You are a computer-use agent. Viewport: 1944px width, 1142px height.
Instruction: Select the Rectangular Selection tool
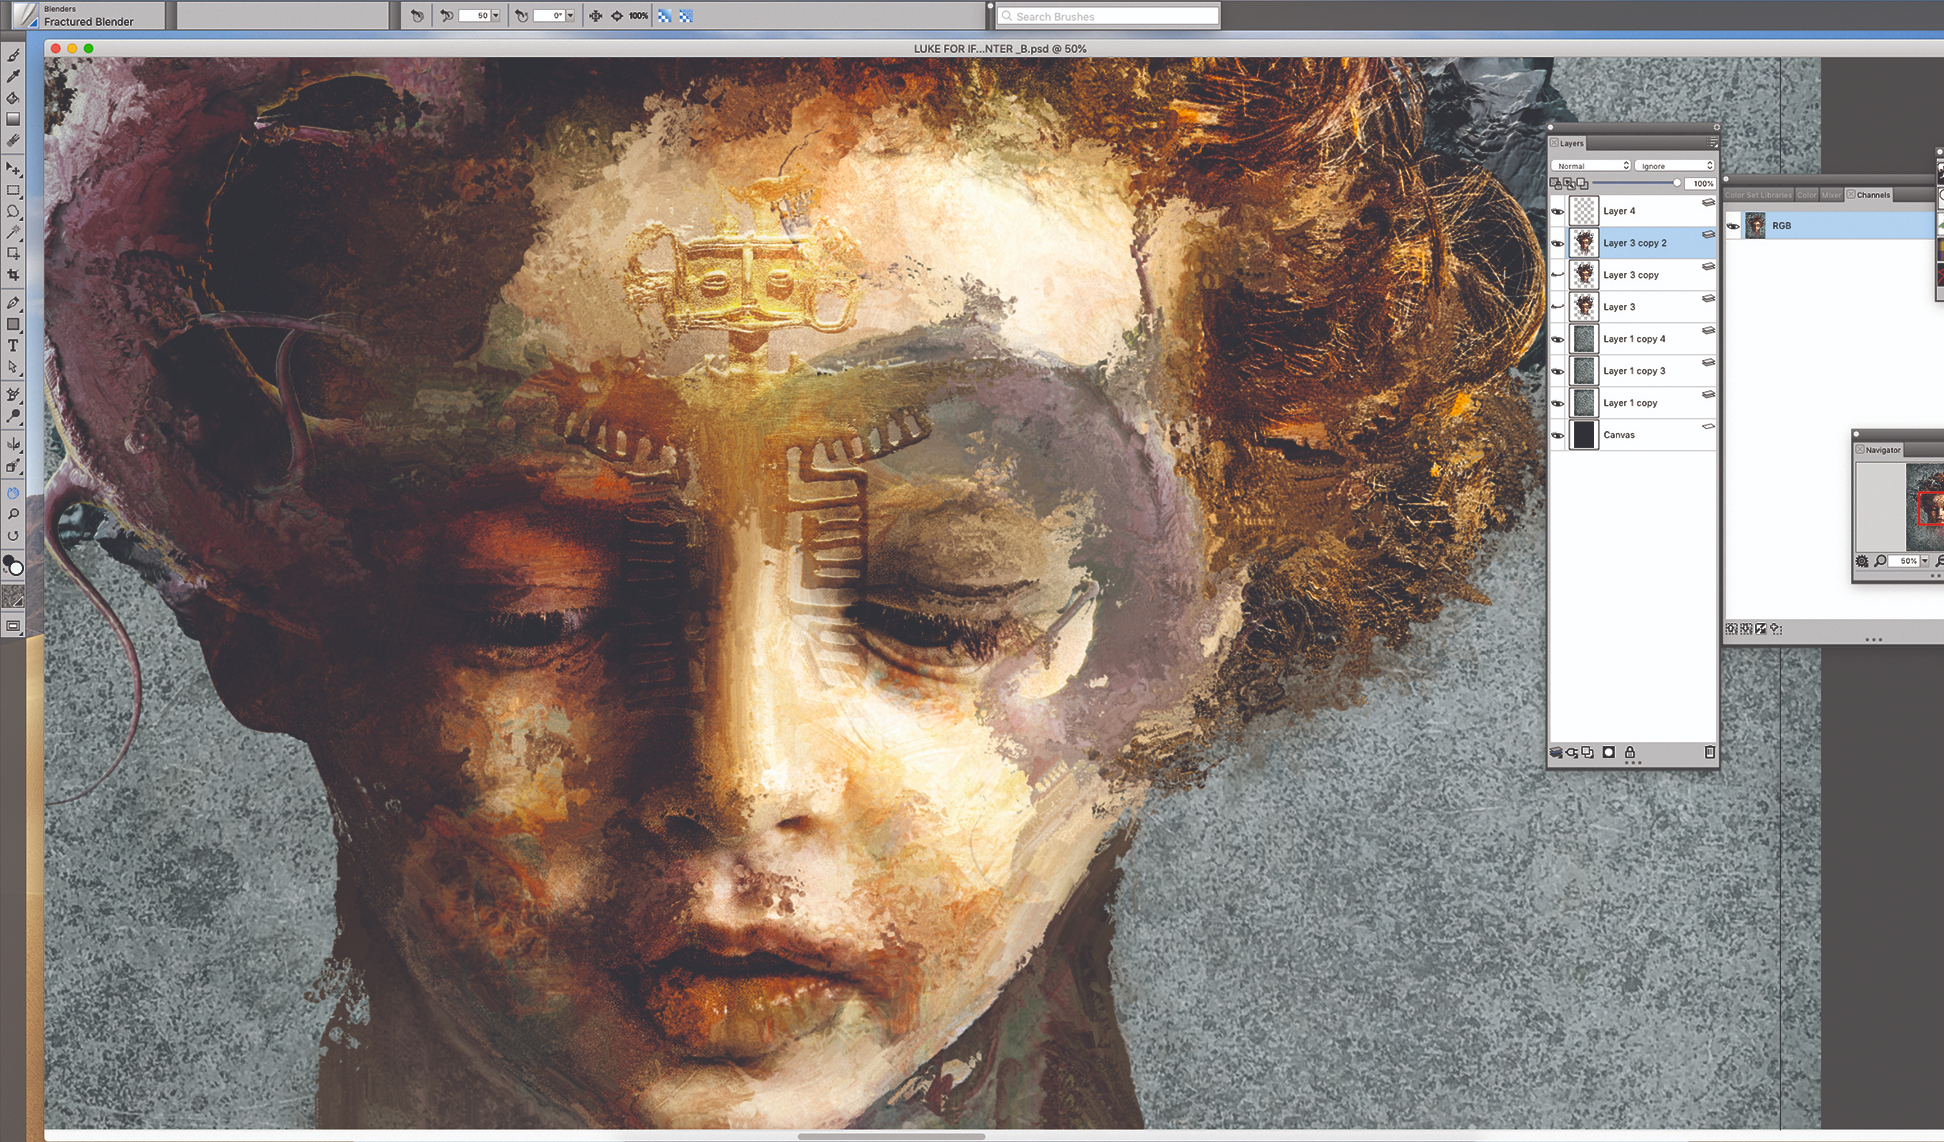(x=13, y=190)
